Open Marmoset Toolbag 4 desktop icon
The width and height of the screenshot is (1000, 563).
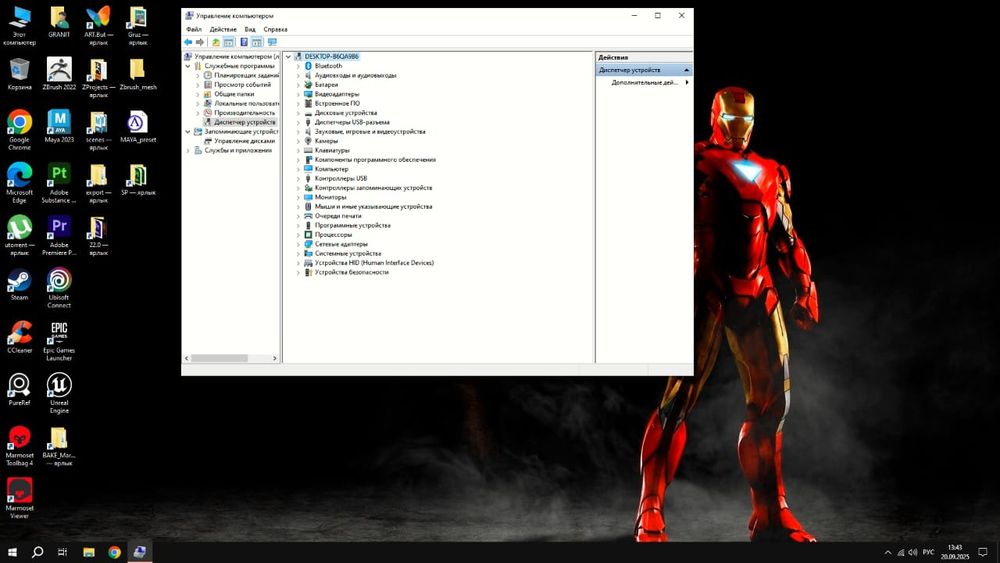pos(19,446)
